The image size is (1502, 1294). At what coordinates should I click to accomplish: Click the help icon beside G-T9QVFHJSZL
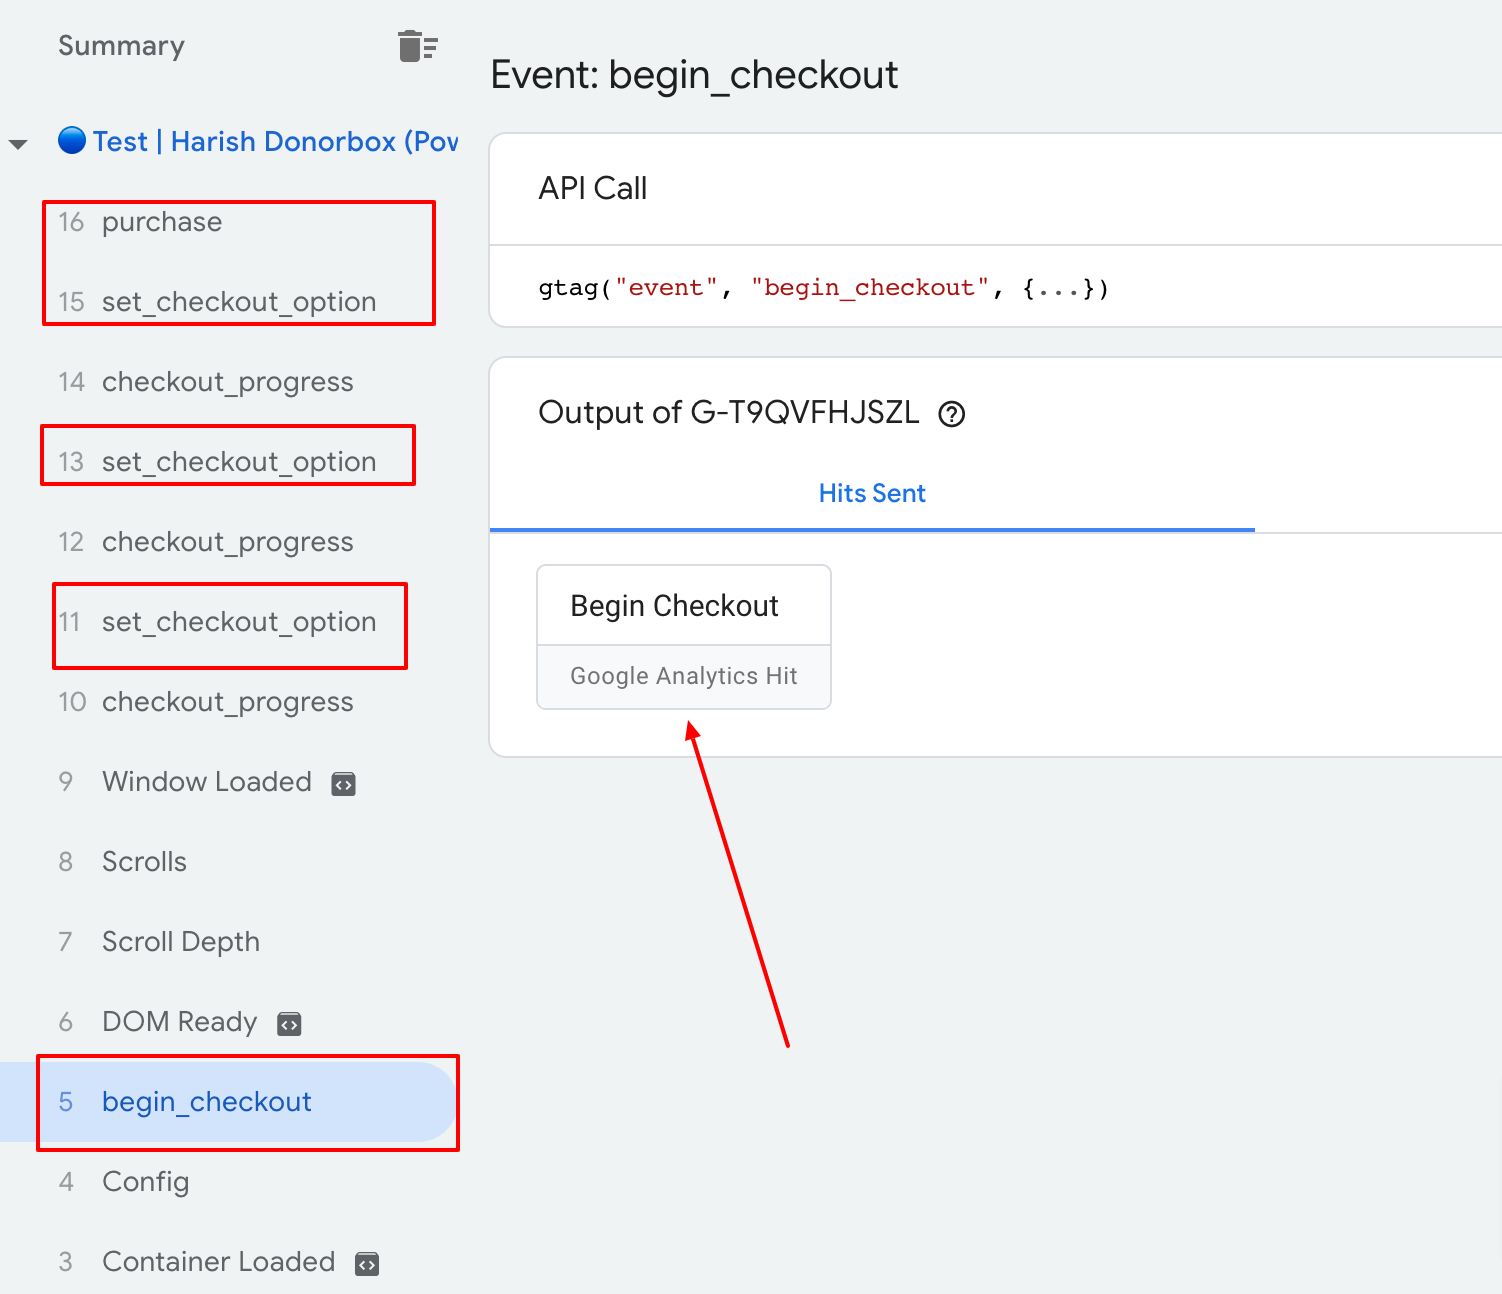[x=951, y=414]
